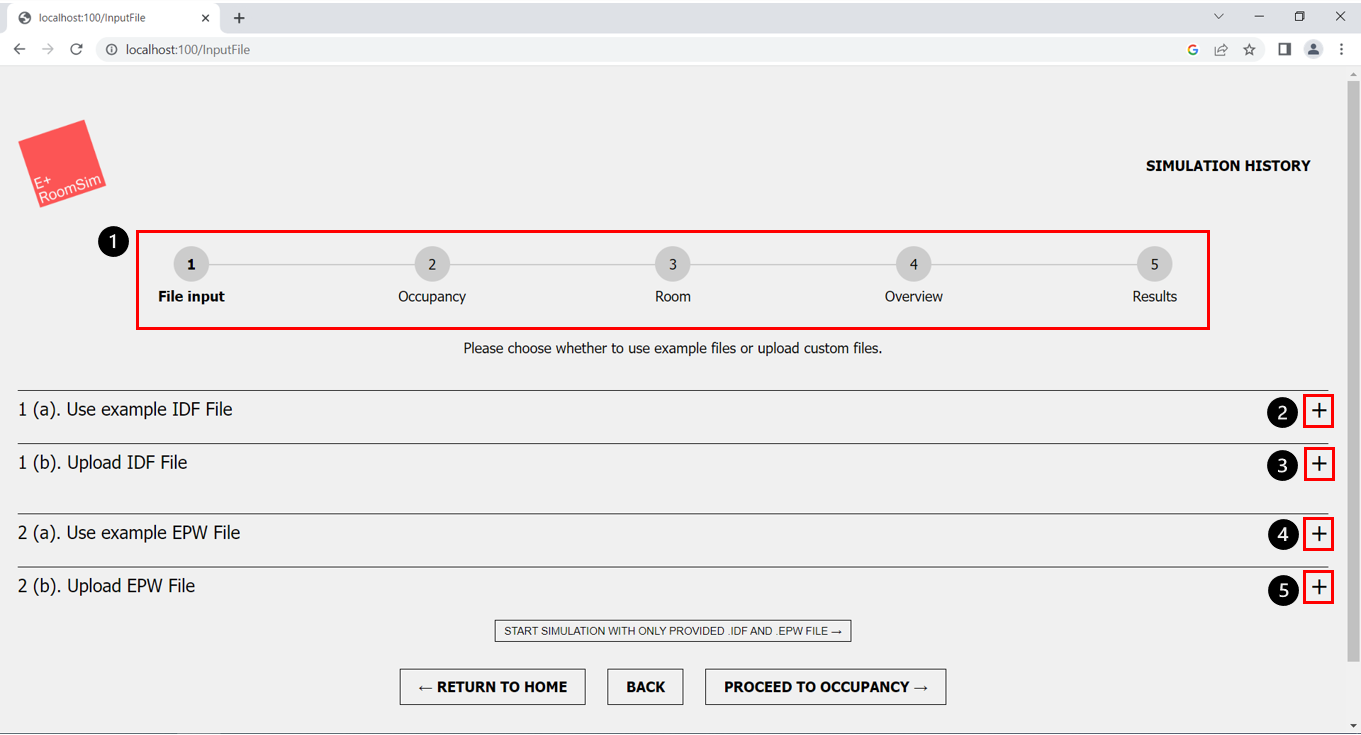
Task: Bookmark this page with the star icon
Action: (x=1249, y=48)
